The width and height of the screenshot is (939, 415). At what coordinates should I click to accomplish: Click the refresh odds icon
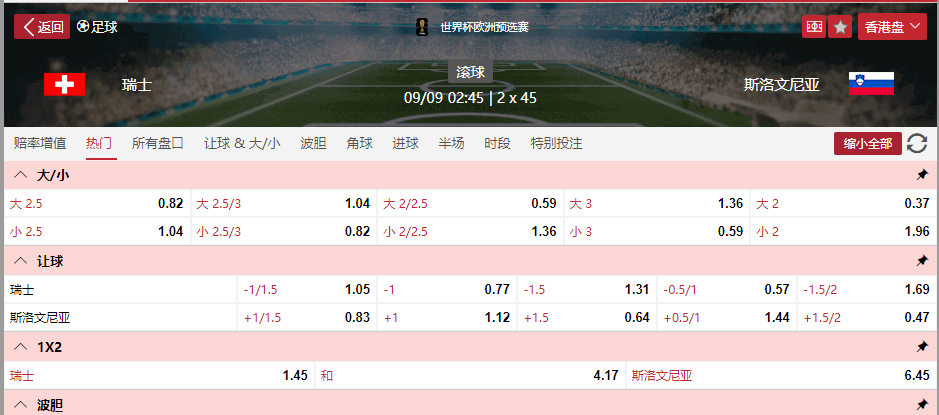(917, 144)
